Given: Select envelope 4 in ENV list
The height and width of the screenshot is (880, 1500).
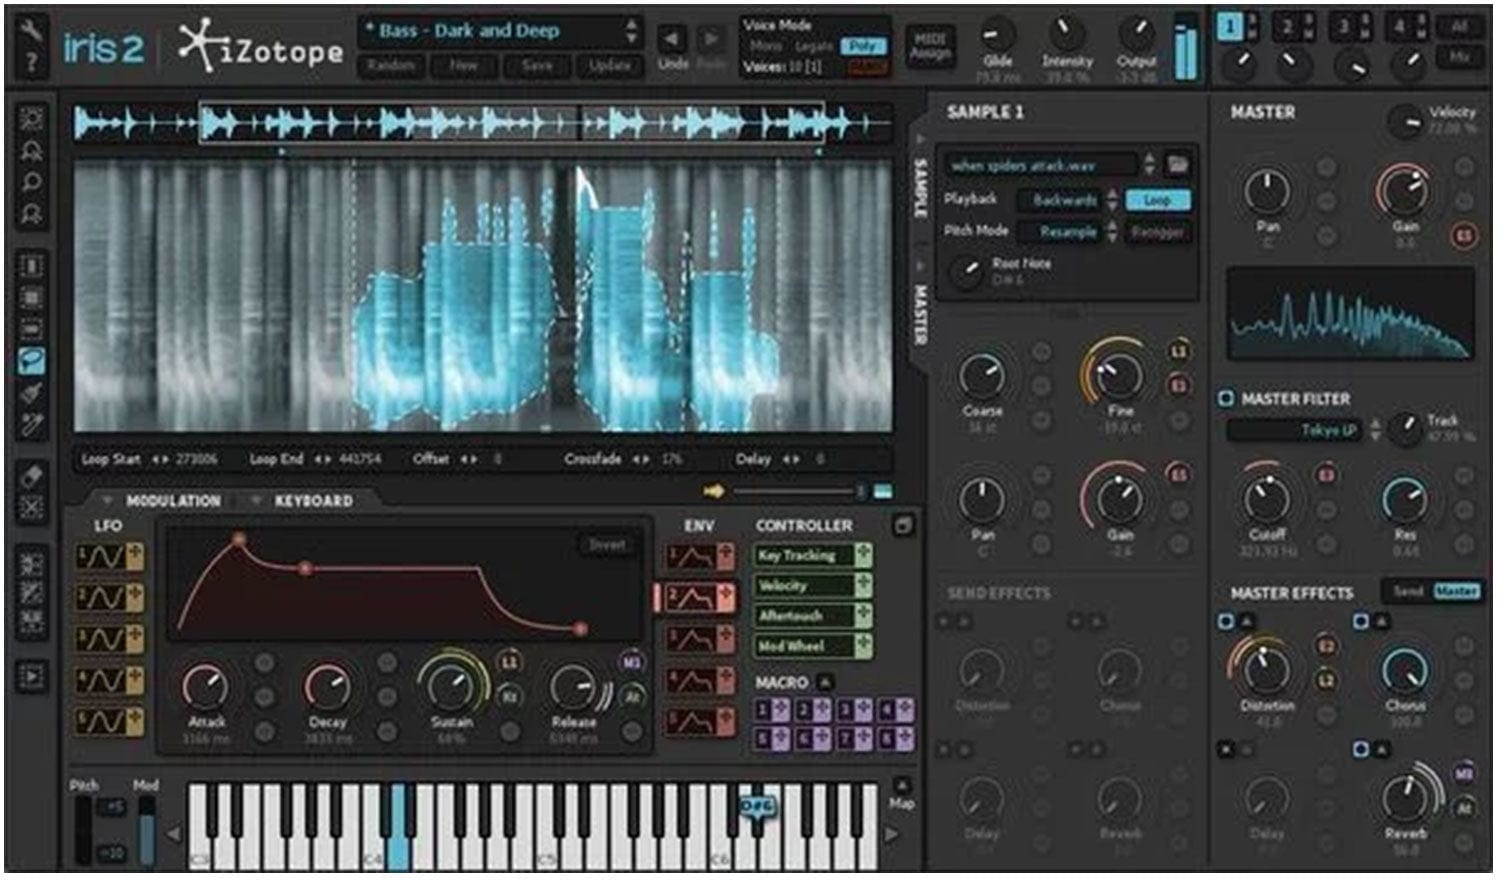Looking at the screenshot, I should click(690, 681).
